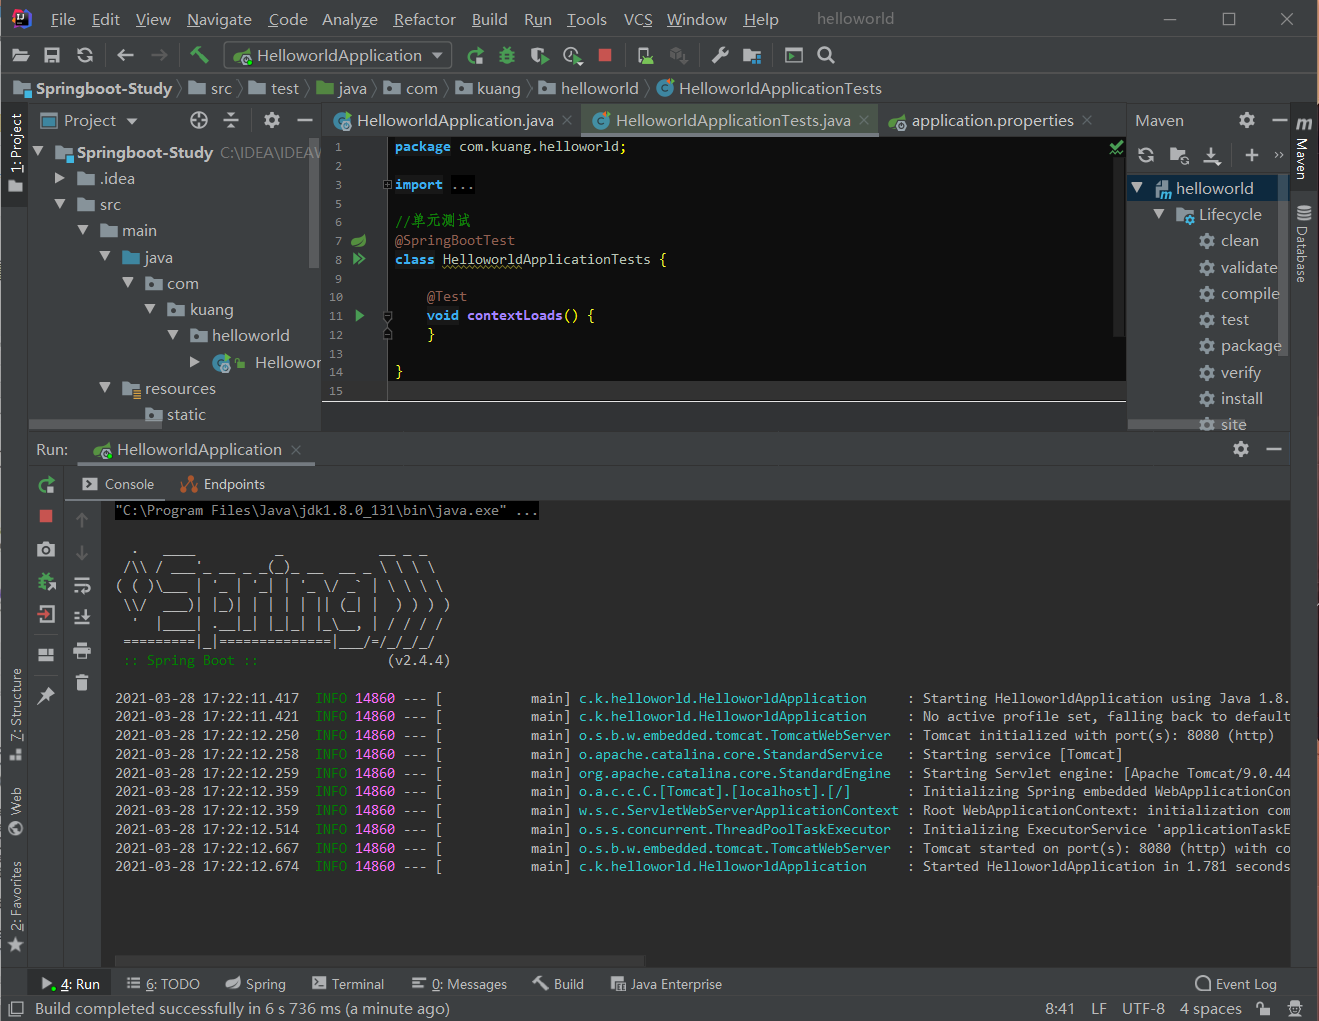Image resolution: width=1319 pixels, height=1021 pixels.
Task: Open Project Structure icon in toolbar
Action: pos(752,55)
